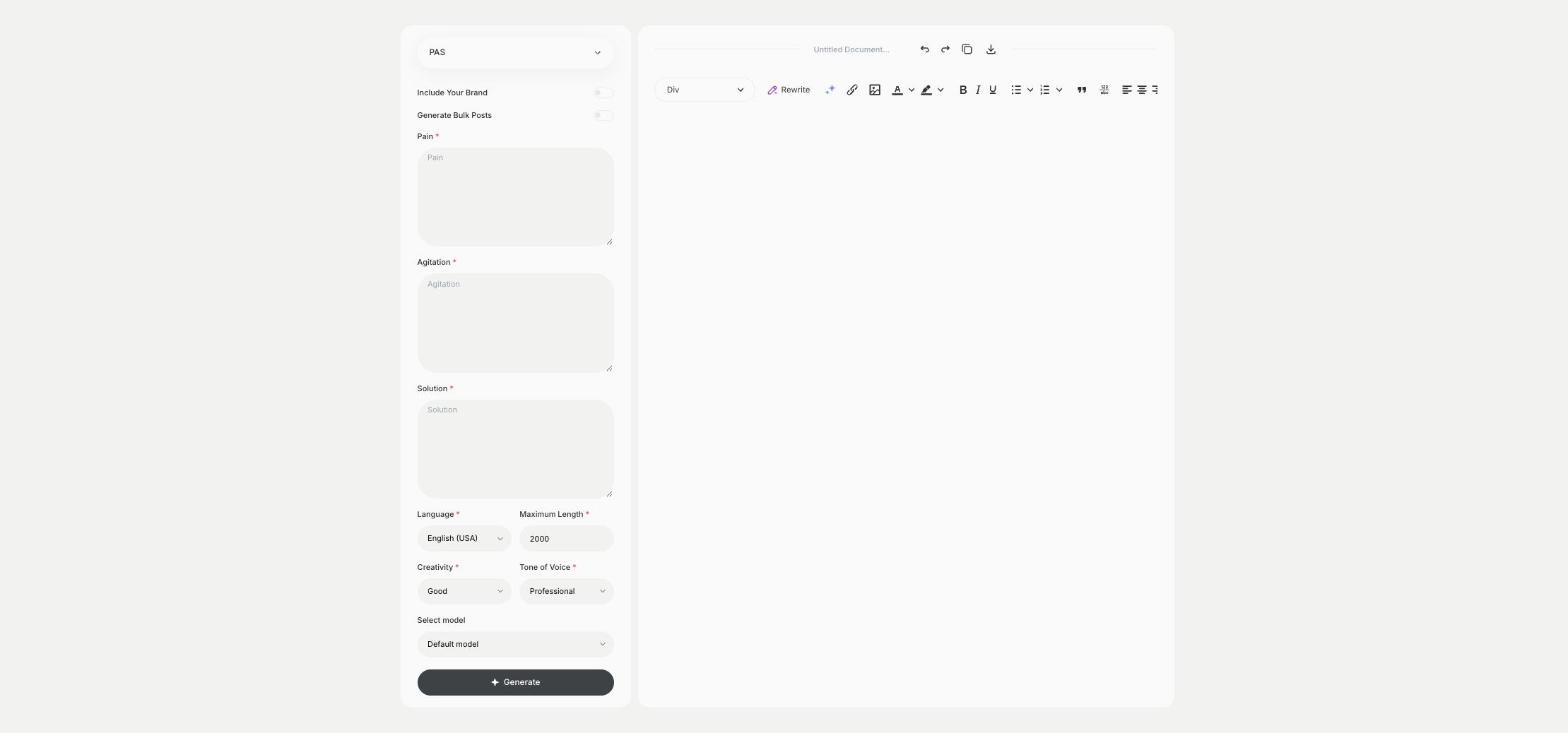
Task: Insert an image with the picture icon
Action: click(875, 90)
